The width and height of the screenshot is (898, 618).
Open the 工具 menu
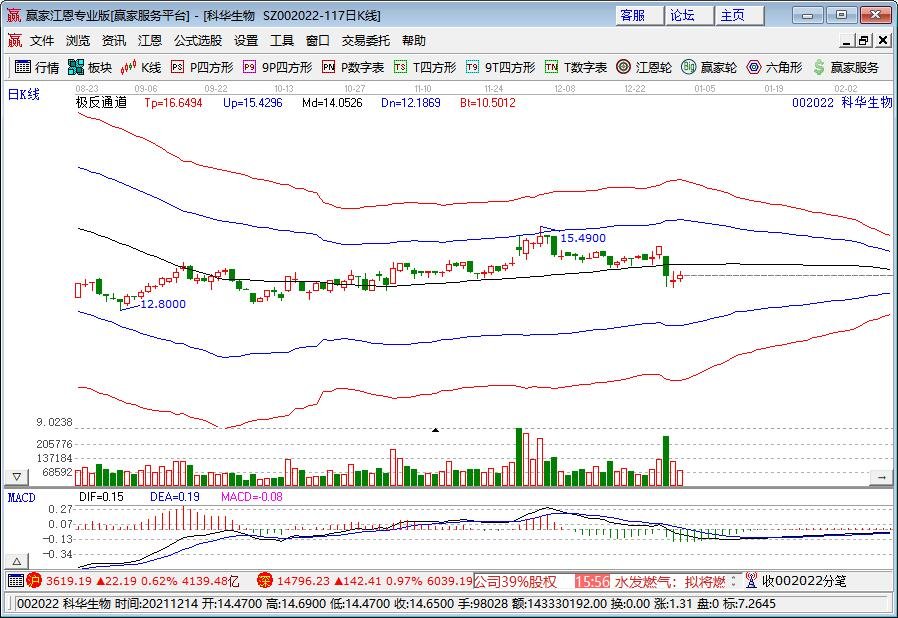pos(282,41)
